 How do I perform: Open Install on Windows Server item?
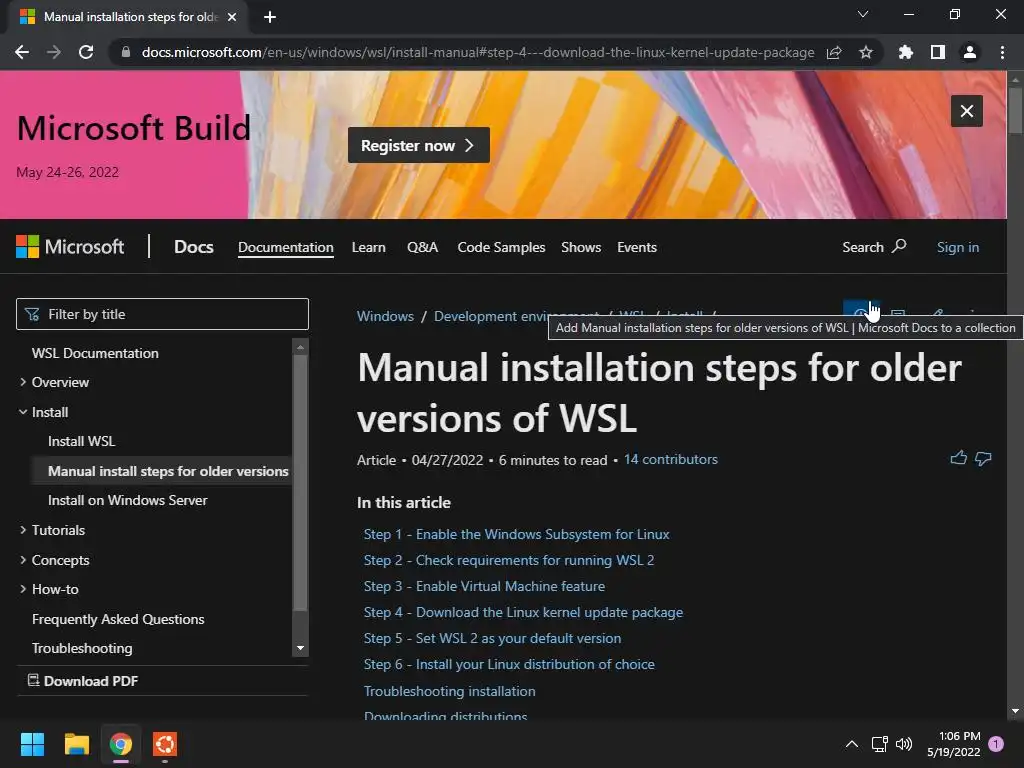pyautogui.click(x=127, y=500)
